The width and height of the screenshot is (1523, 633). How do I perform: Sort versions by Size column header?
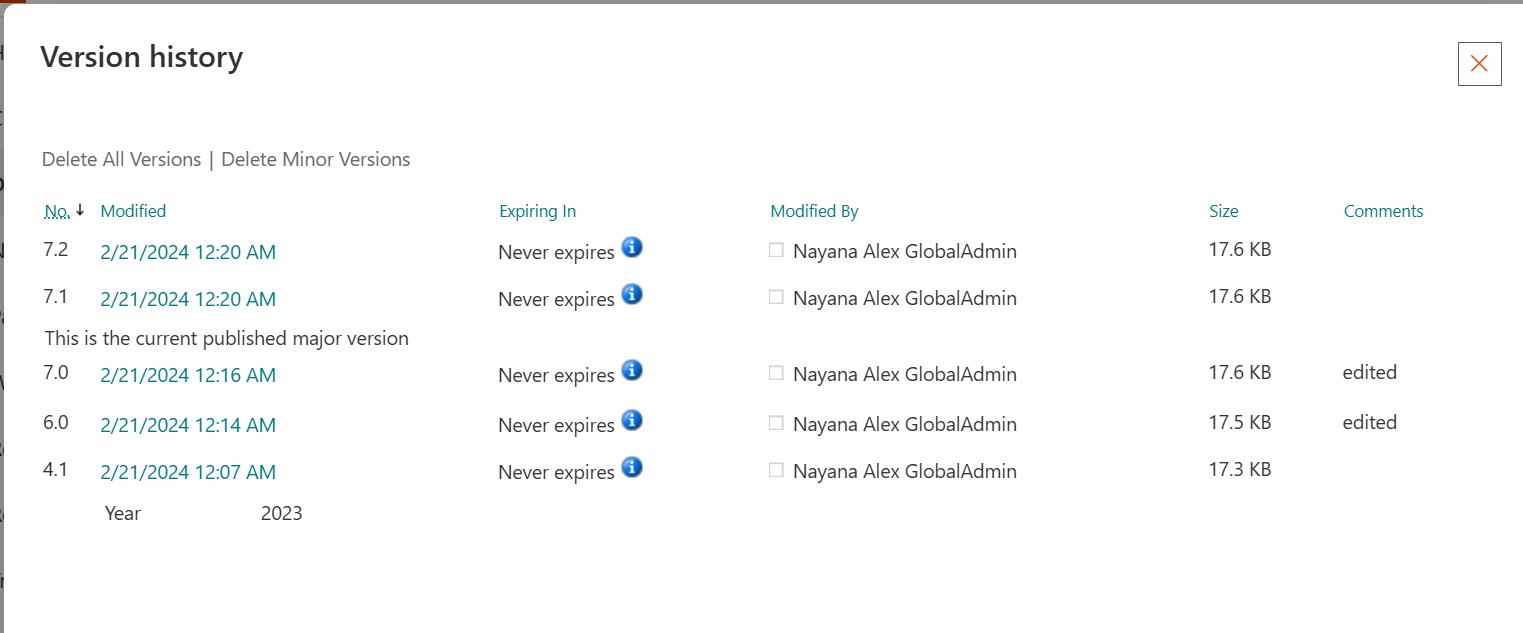click(x=1224, y=211)
